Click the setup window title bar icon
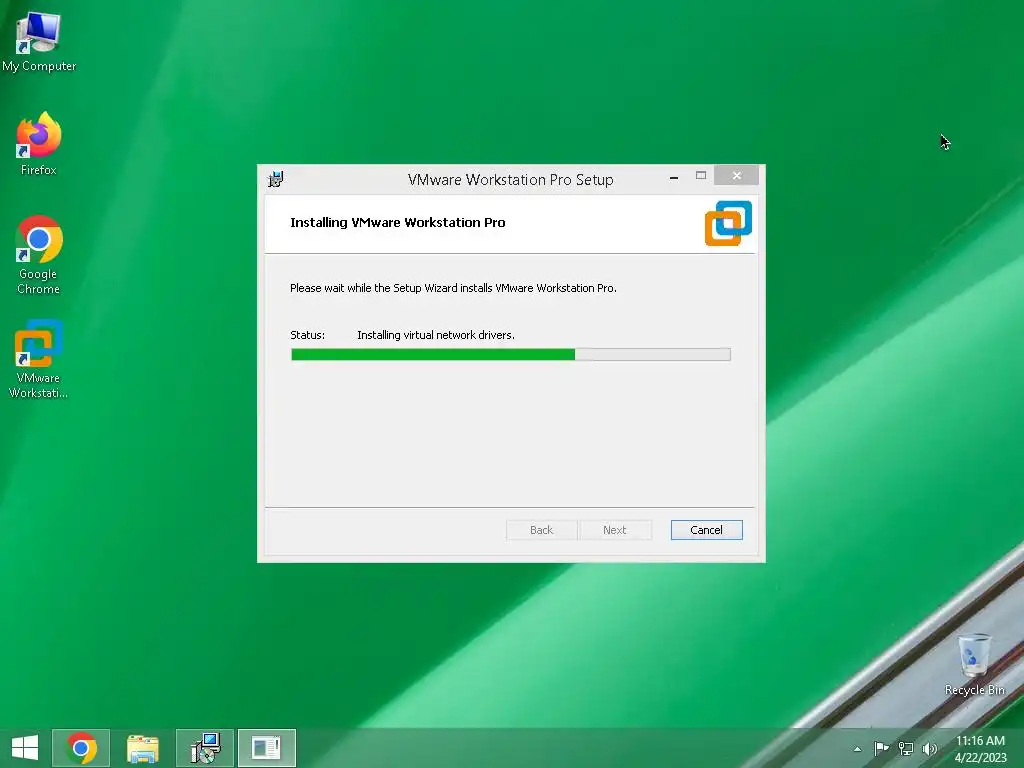Screen dimensions: 1024x768 pos(276,179)
